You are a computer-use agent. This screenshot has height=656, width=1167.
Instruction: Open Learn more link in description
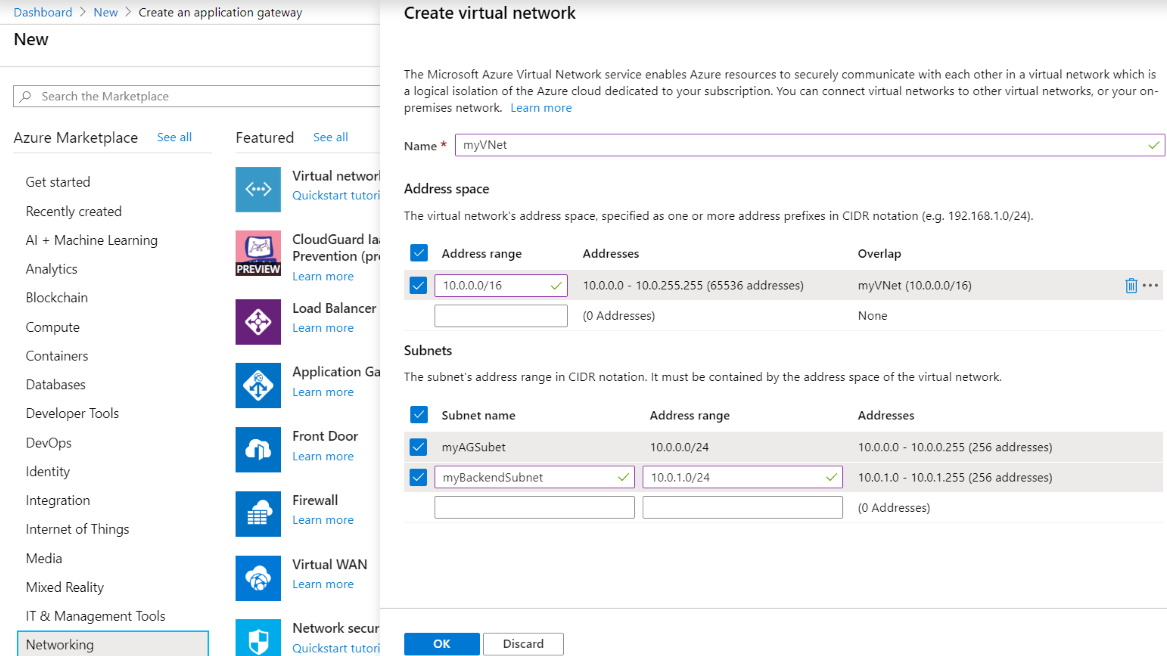pos(541,108)
